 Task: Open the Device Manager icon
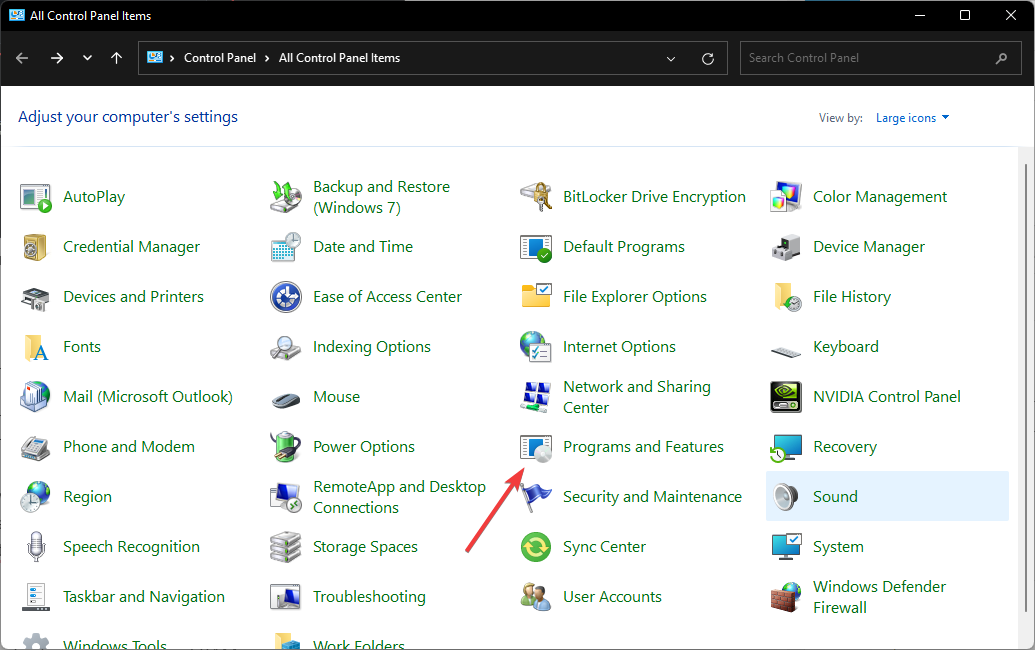pos(786,247)
